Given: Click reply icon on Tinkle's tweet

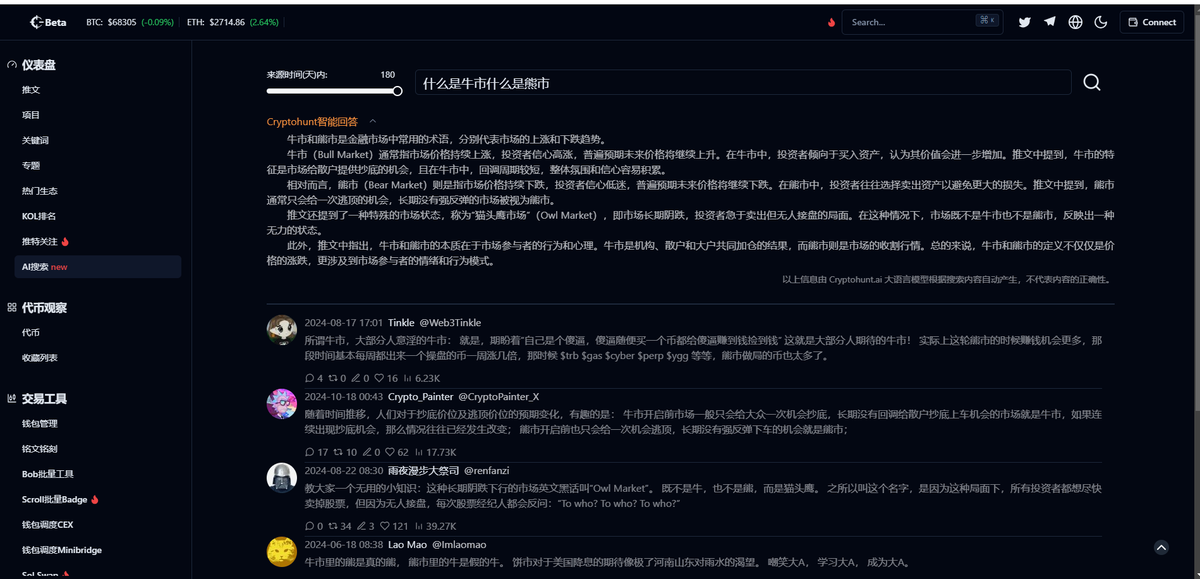Looking at the screenshot, I should coord(310,378).
